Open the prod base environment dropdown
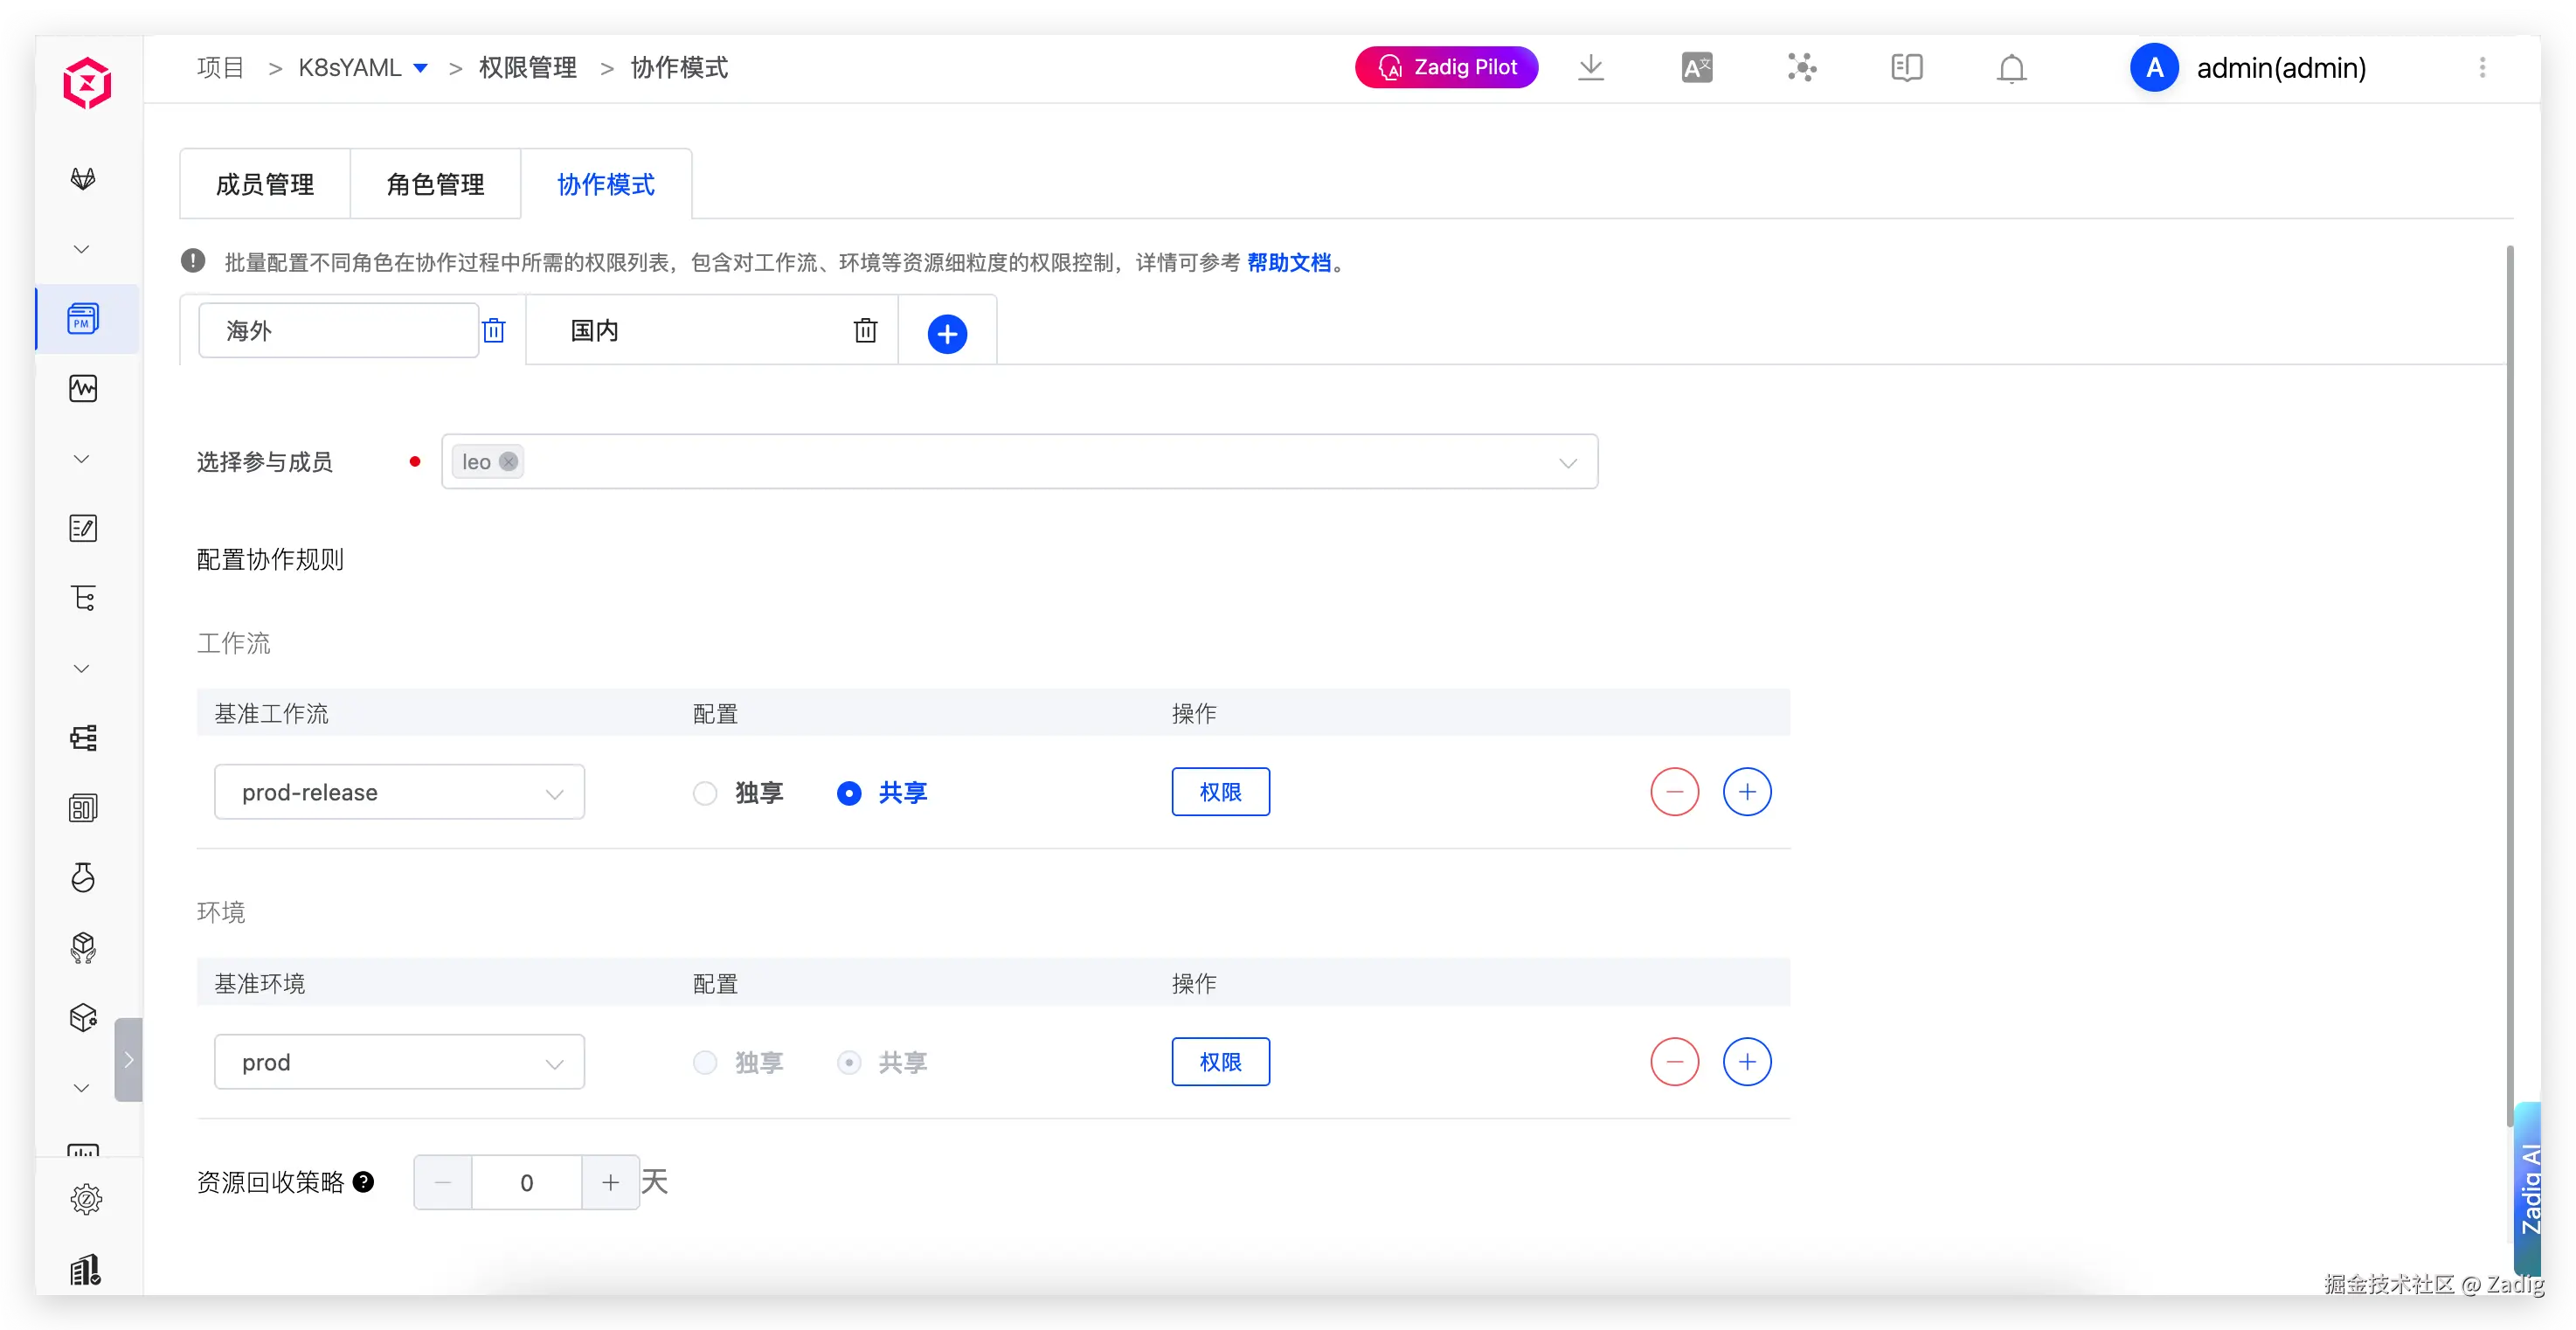Viewport: 2576px width, 1330px height. (399, 1062)
